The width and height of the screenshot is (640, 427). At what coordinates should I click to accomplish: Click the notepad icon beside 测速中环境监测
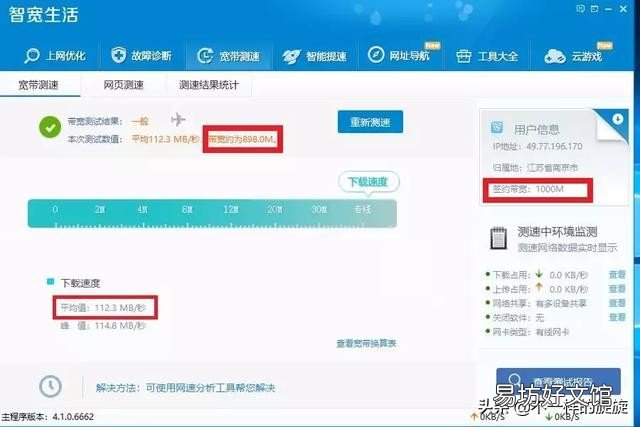[x=498, y=238]
